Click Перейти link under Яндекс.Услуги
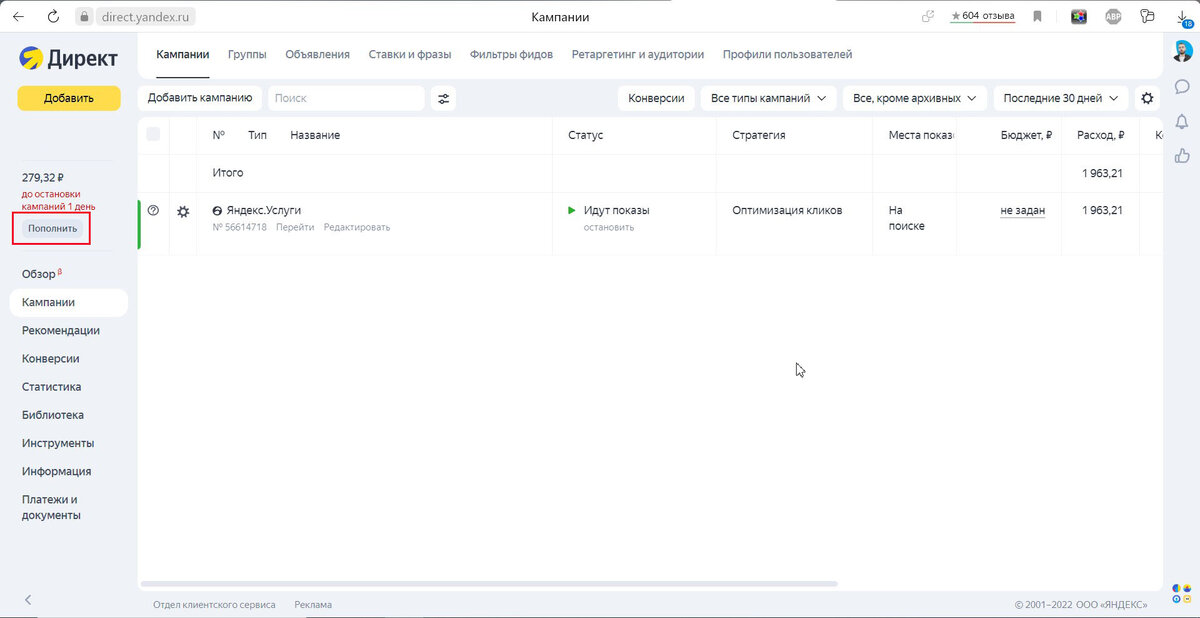 point(295,227)
